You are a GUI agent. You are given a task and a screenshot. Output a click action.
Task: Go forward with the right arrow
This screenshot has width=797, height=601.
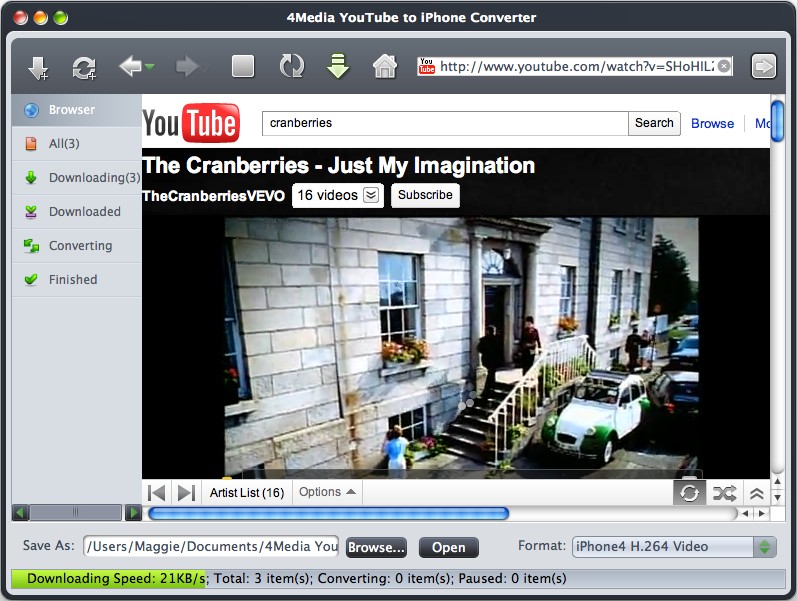point(187,67)
